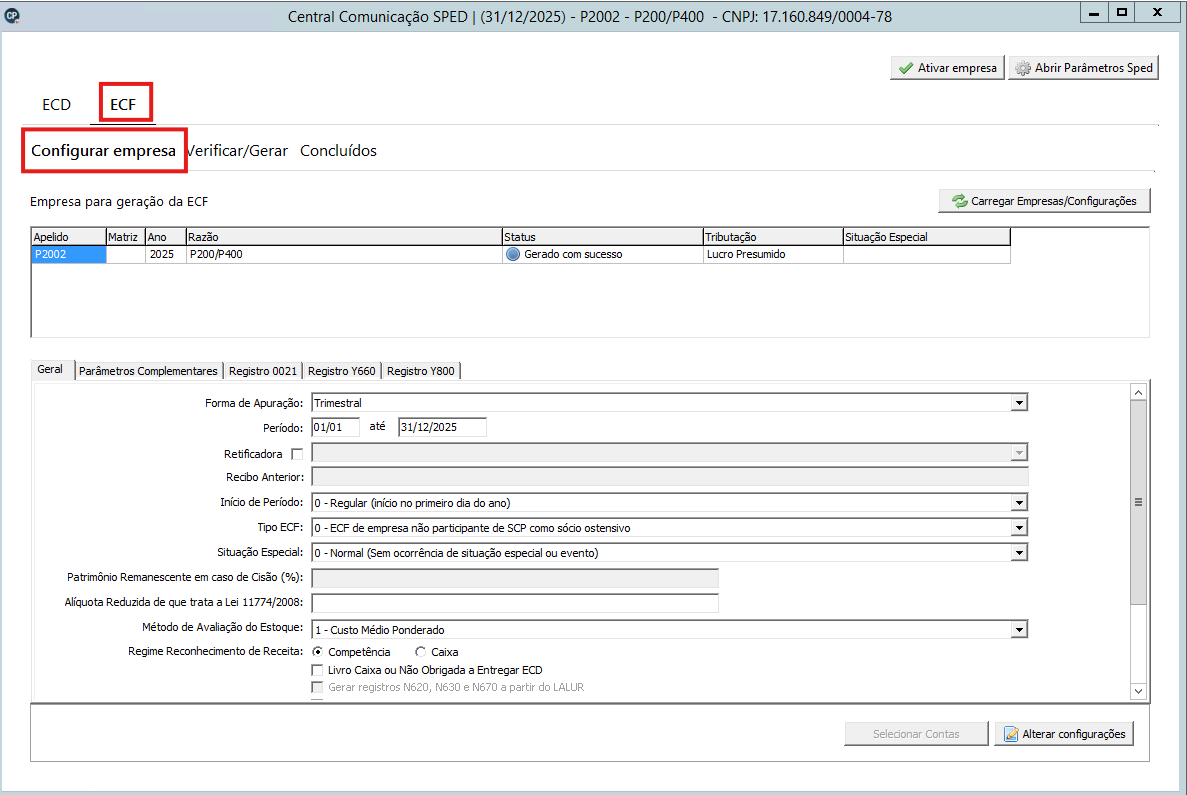
Task: Click the scrollbar up arrow in settings panel
Action: coord(1138,392)
